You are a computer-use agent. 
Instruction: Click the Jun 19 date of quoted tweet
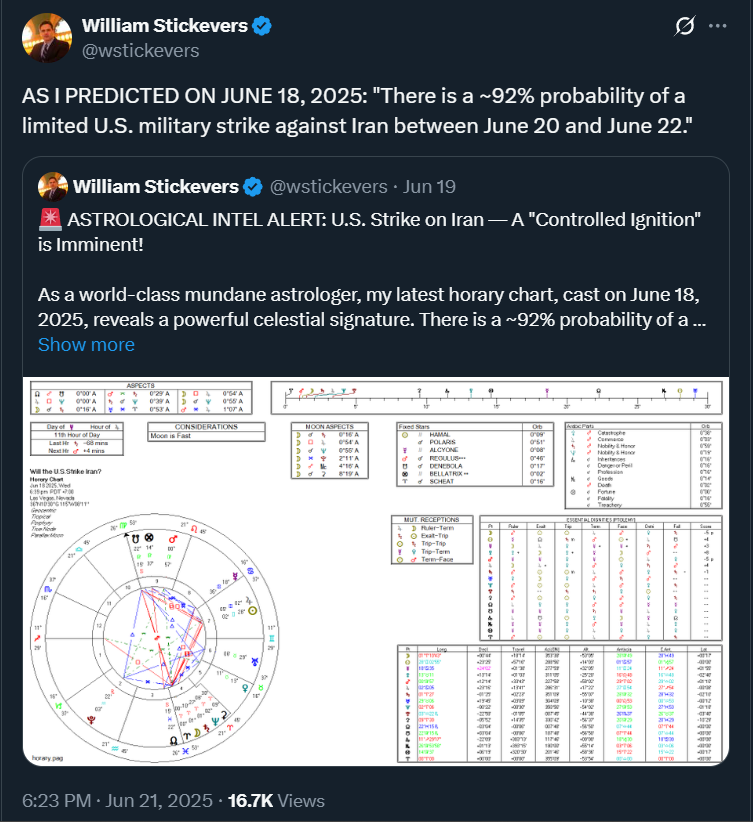point(429,187)
